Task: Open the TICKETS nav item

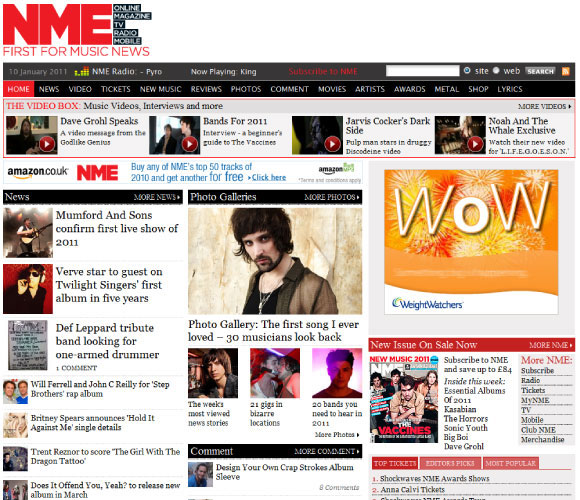Action: point(116,89)
